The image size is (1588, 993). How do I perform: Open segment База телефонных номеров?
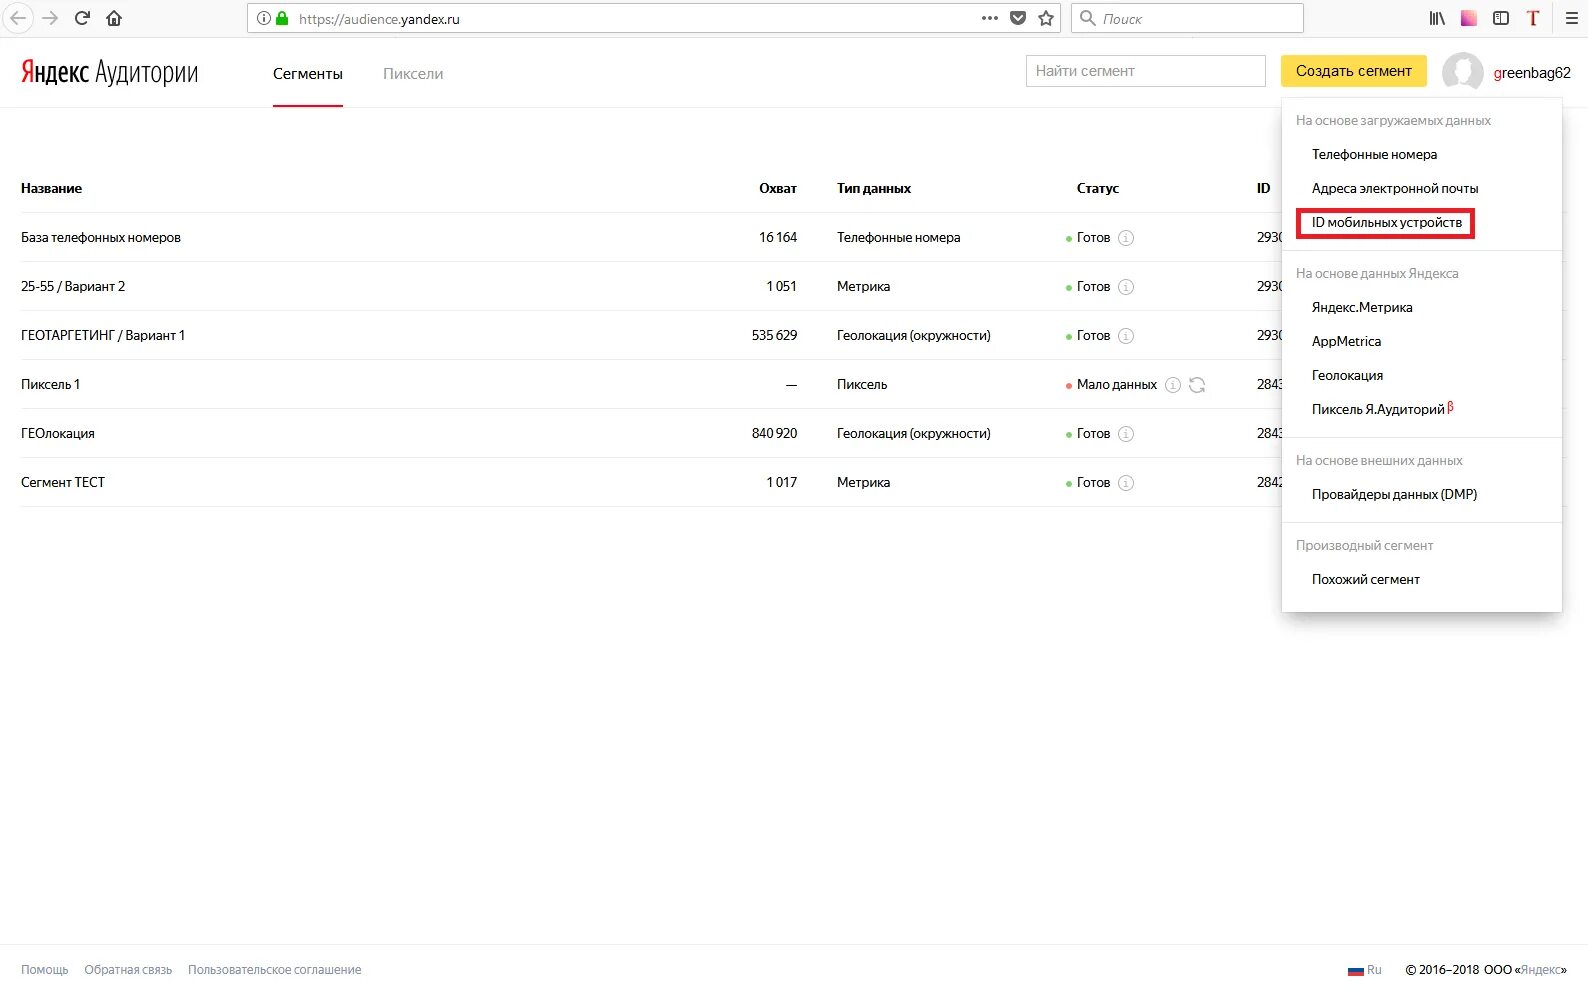coord(101,237)
